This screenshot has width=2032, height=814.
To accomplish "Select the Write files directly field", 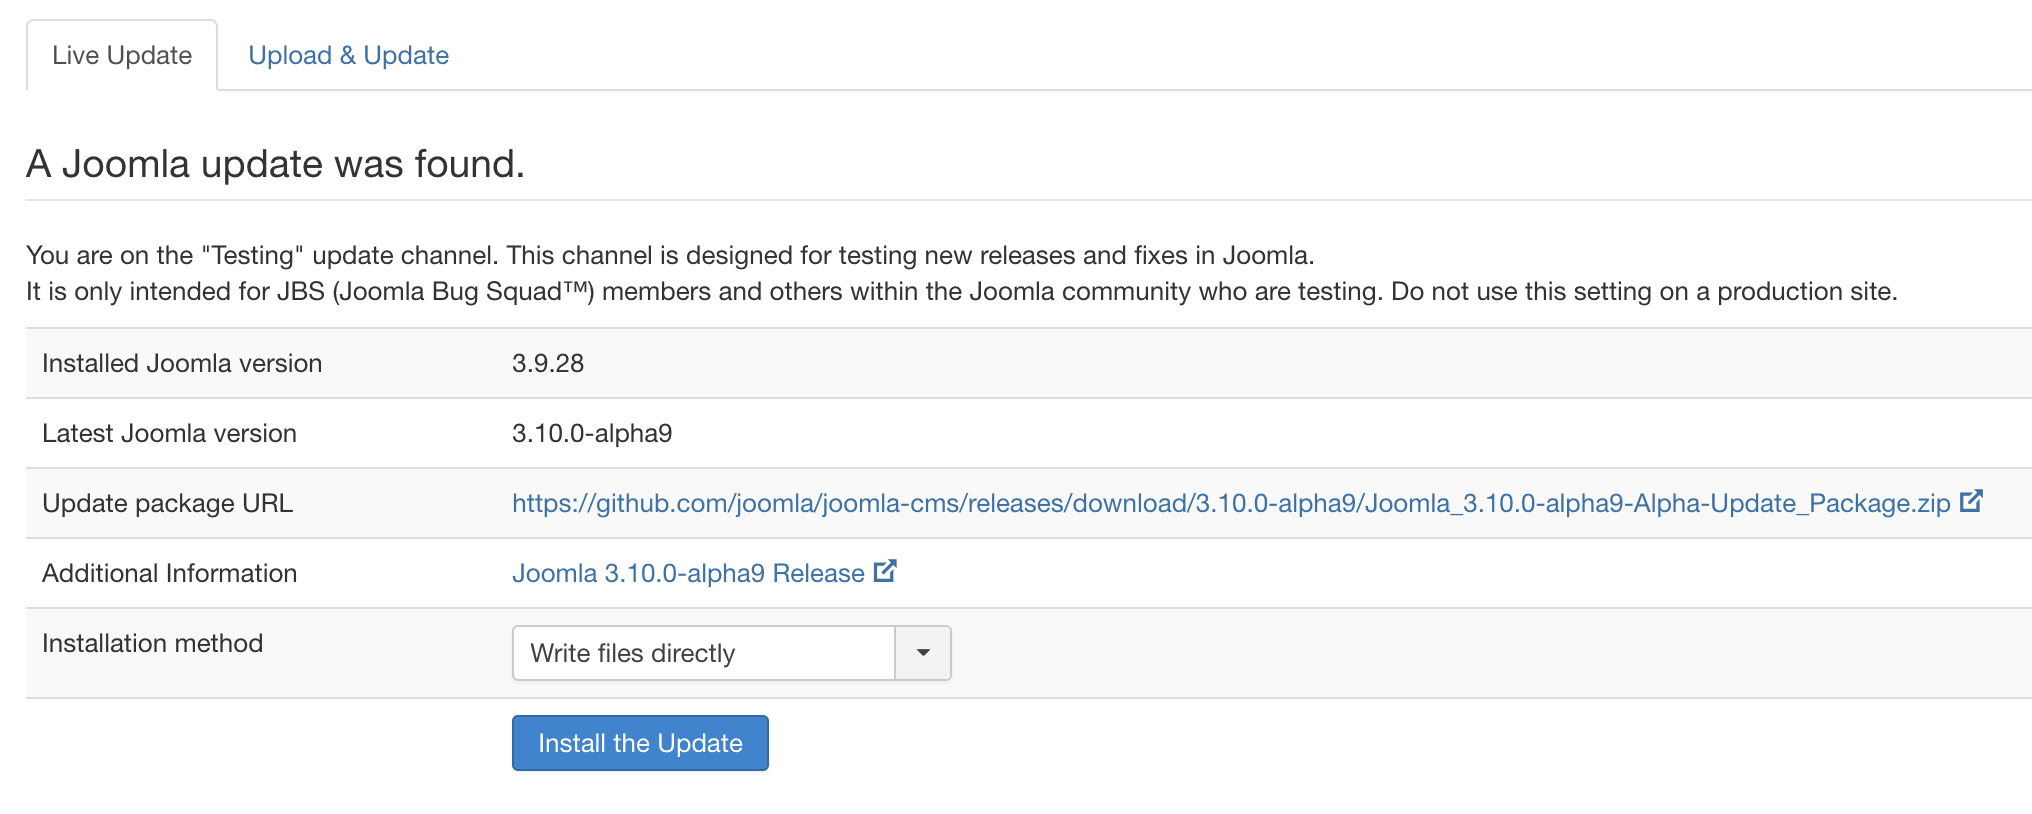I will pos(704,653).
